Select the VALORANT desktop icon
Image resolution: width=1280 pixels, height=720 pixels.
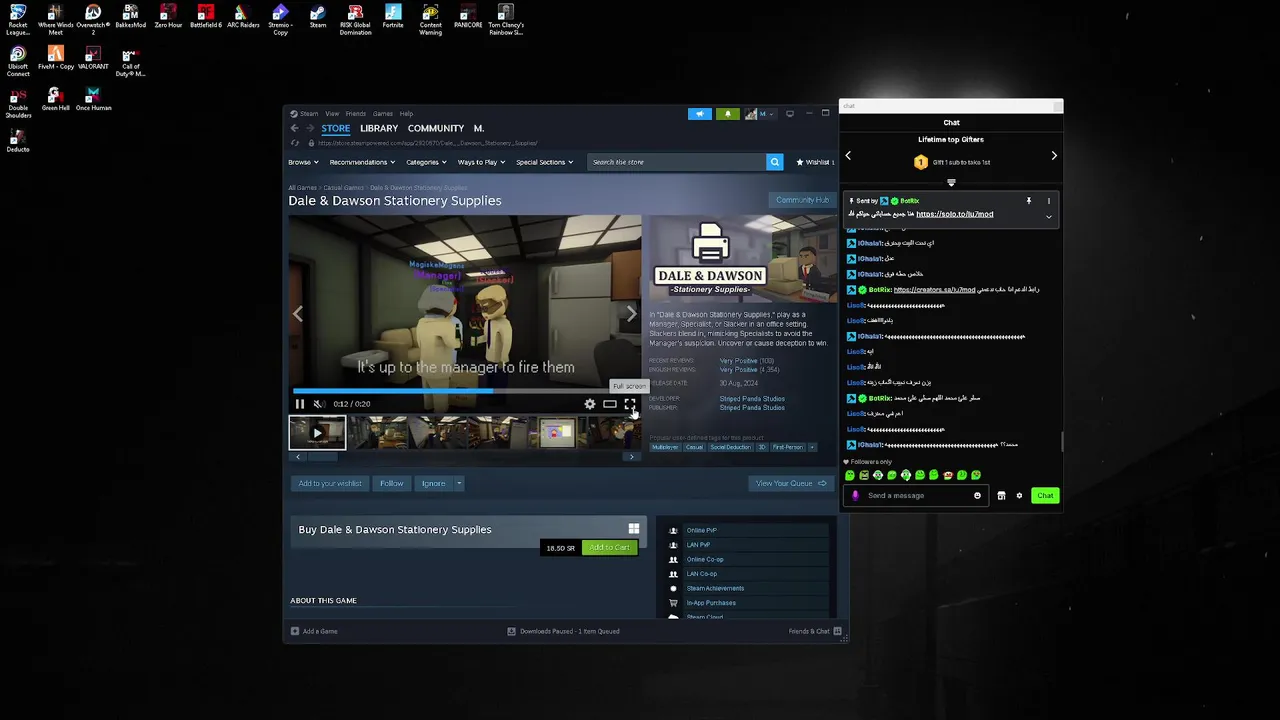(x=93, y=58)
